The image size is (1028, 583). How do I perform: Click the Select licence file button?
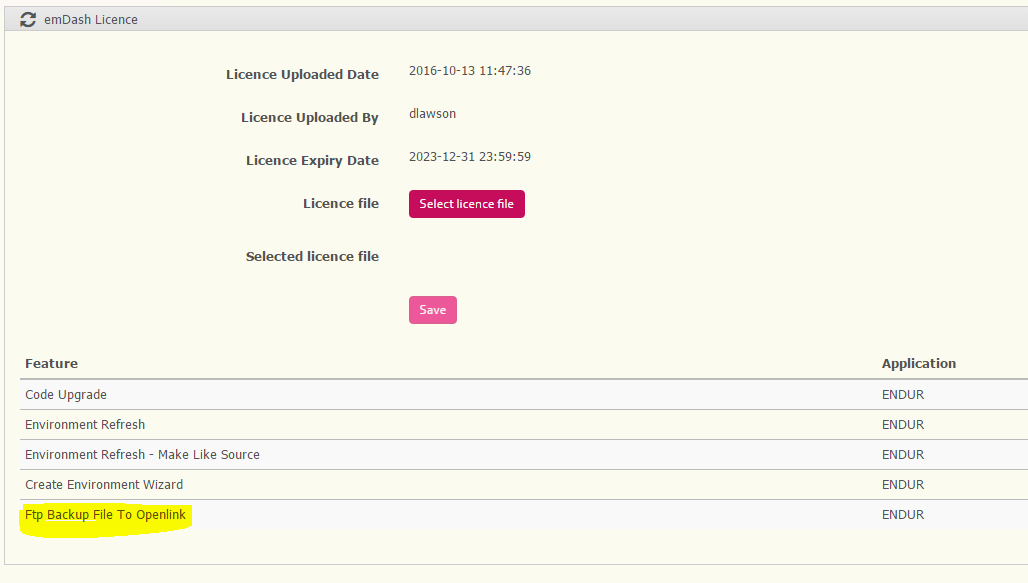(x=467, y=204)
